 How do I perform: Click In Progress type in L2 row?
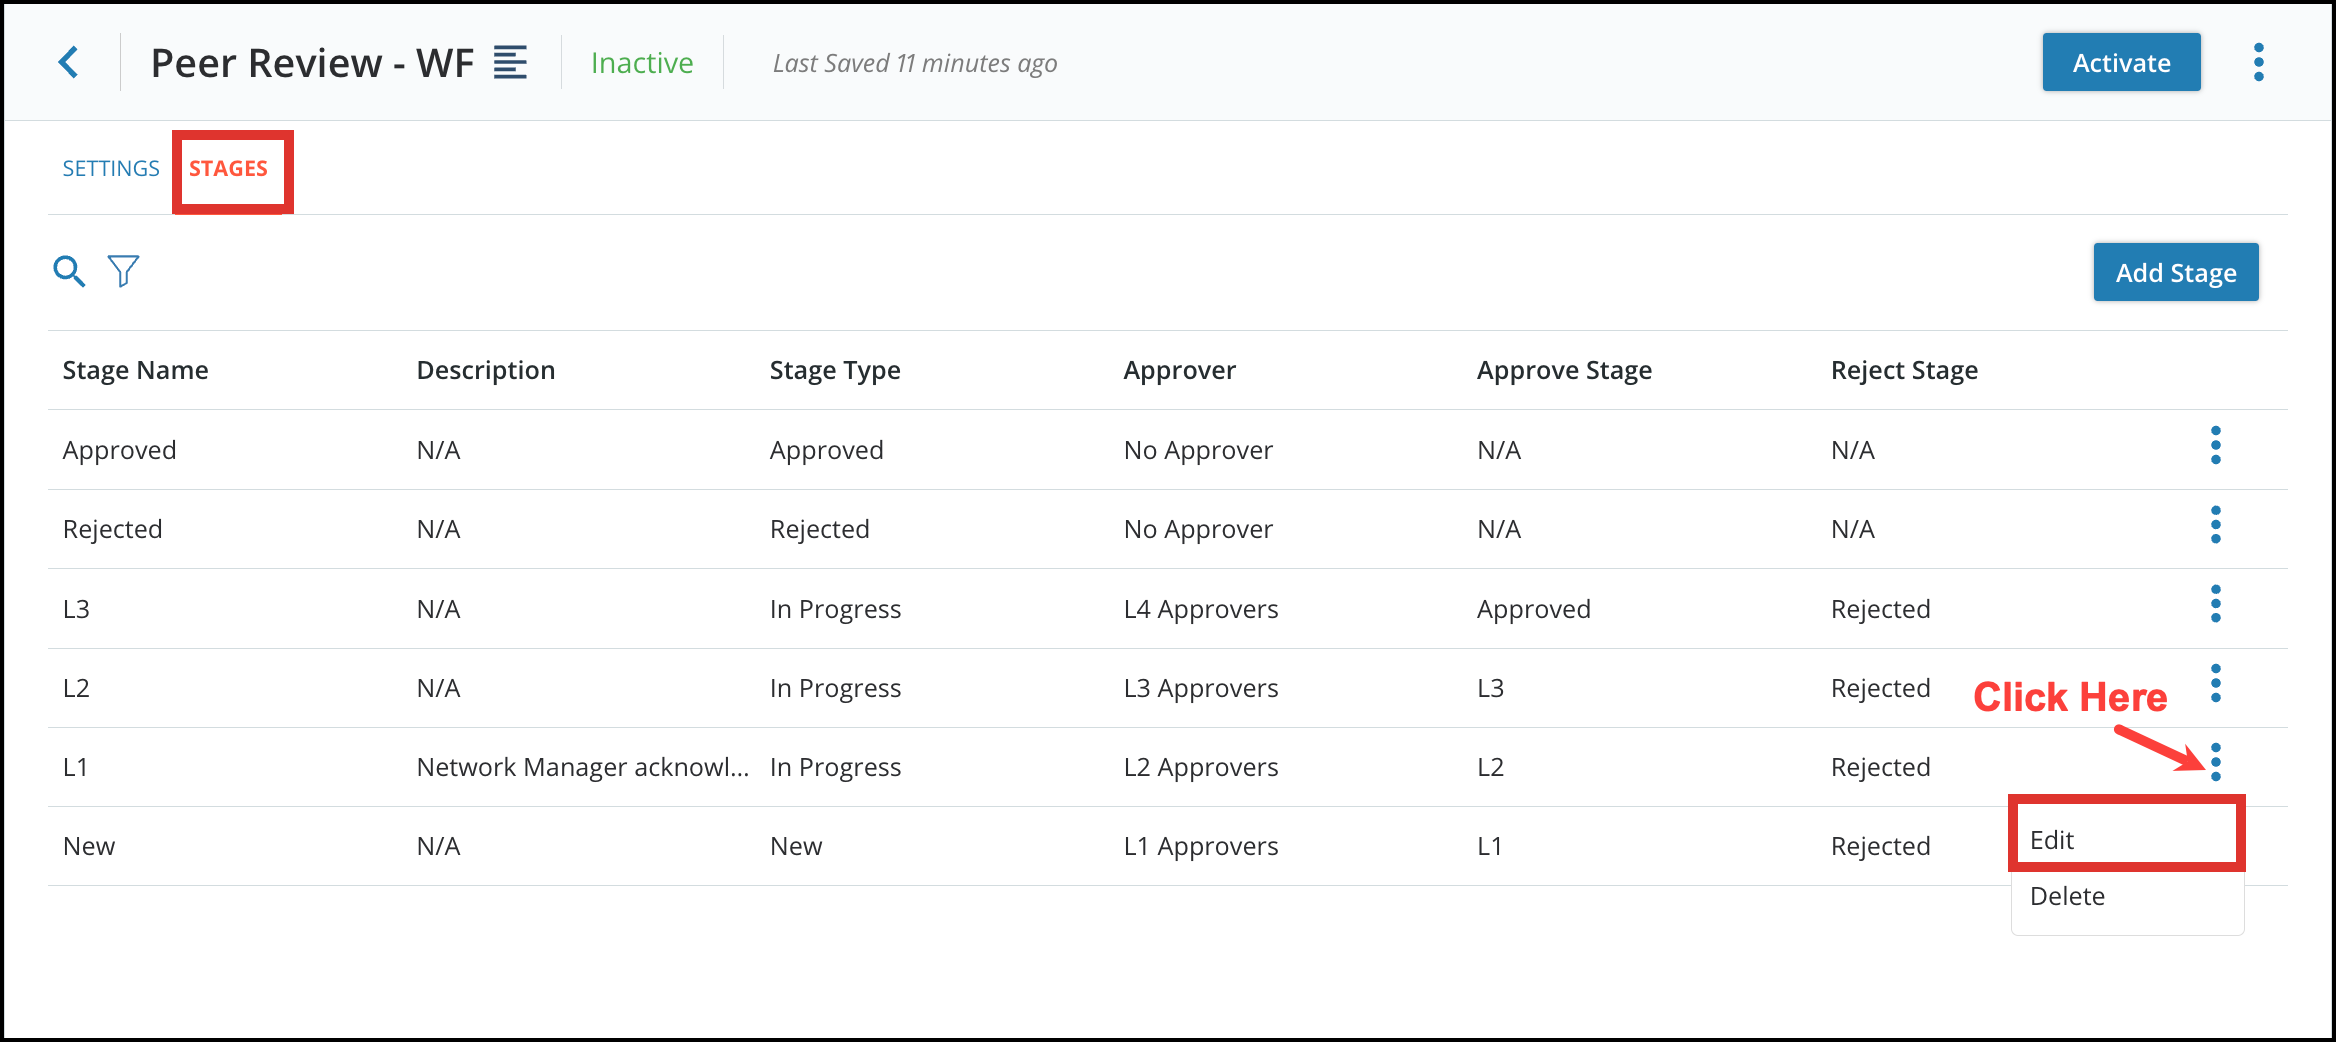click(835, 688)
